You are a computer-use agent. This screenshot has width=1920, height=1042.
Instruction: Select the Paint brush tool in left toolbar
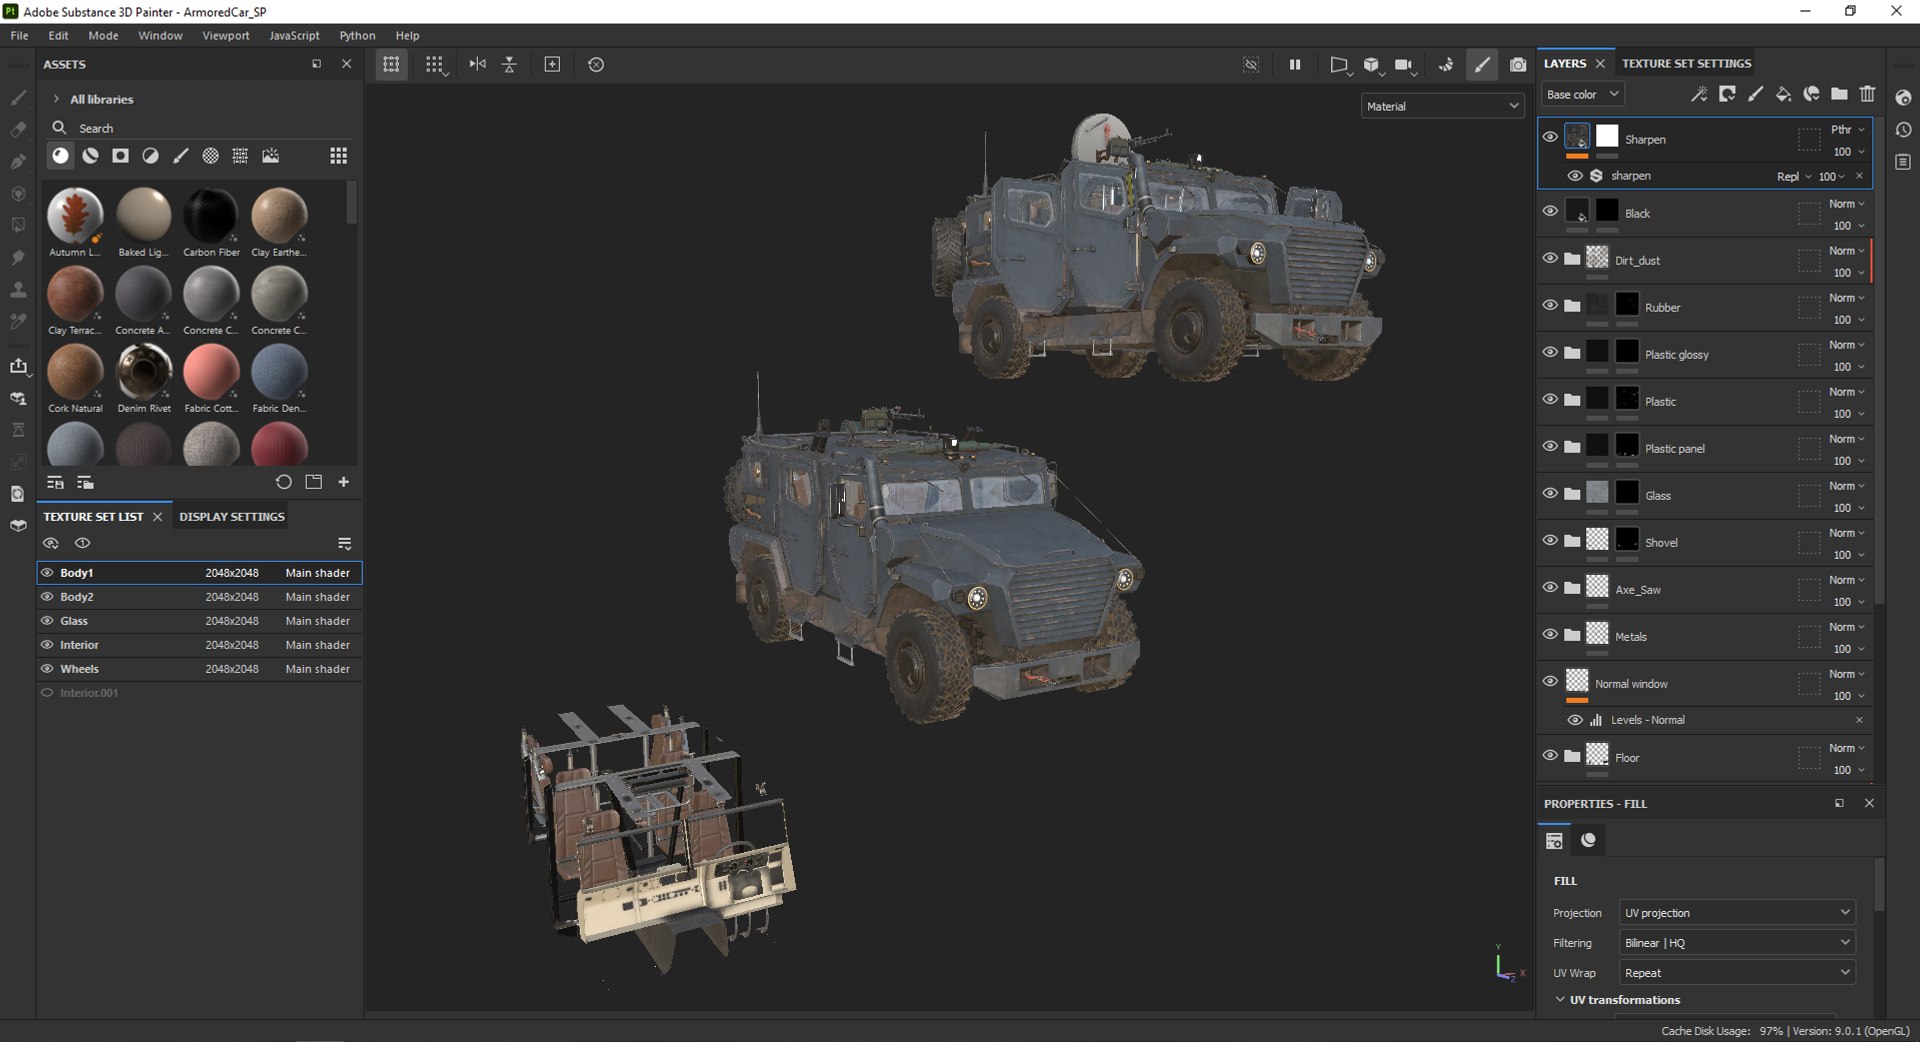click(x=18, y=97)
